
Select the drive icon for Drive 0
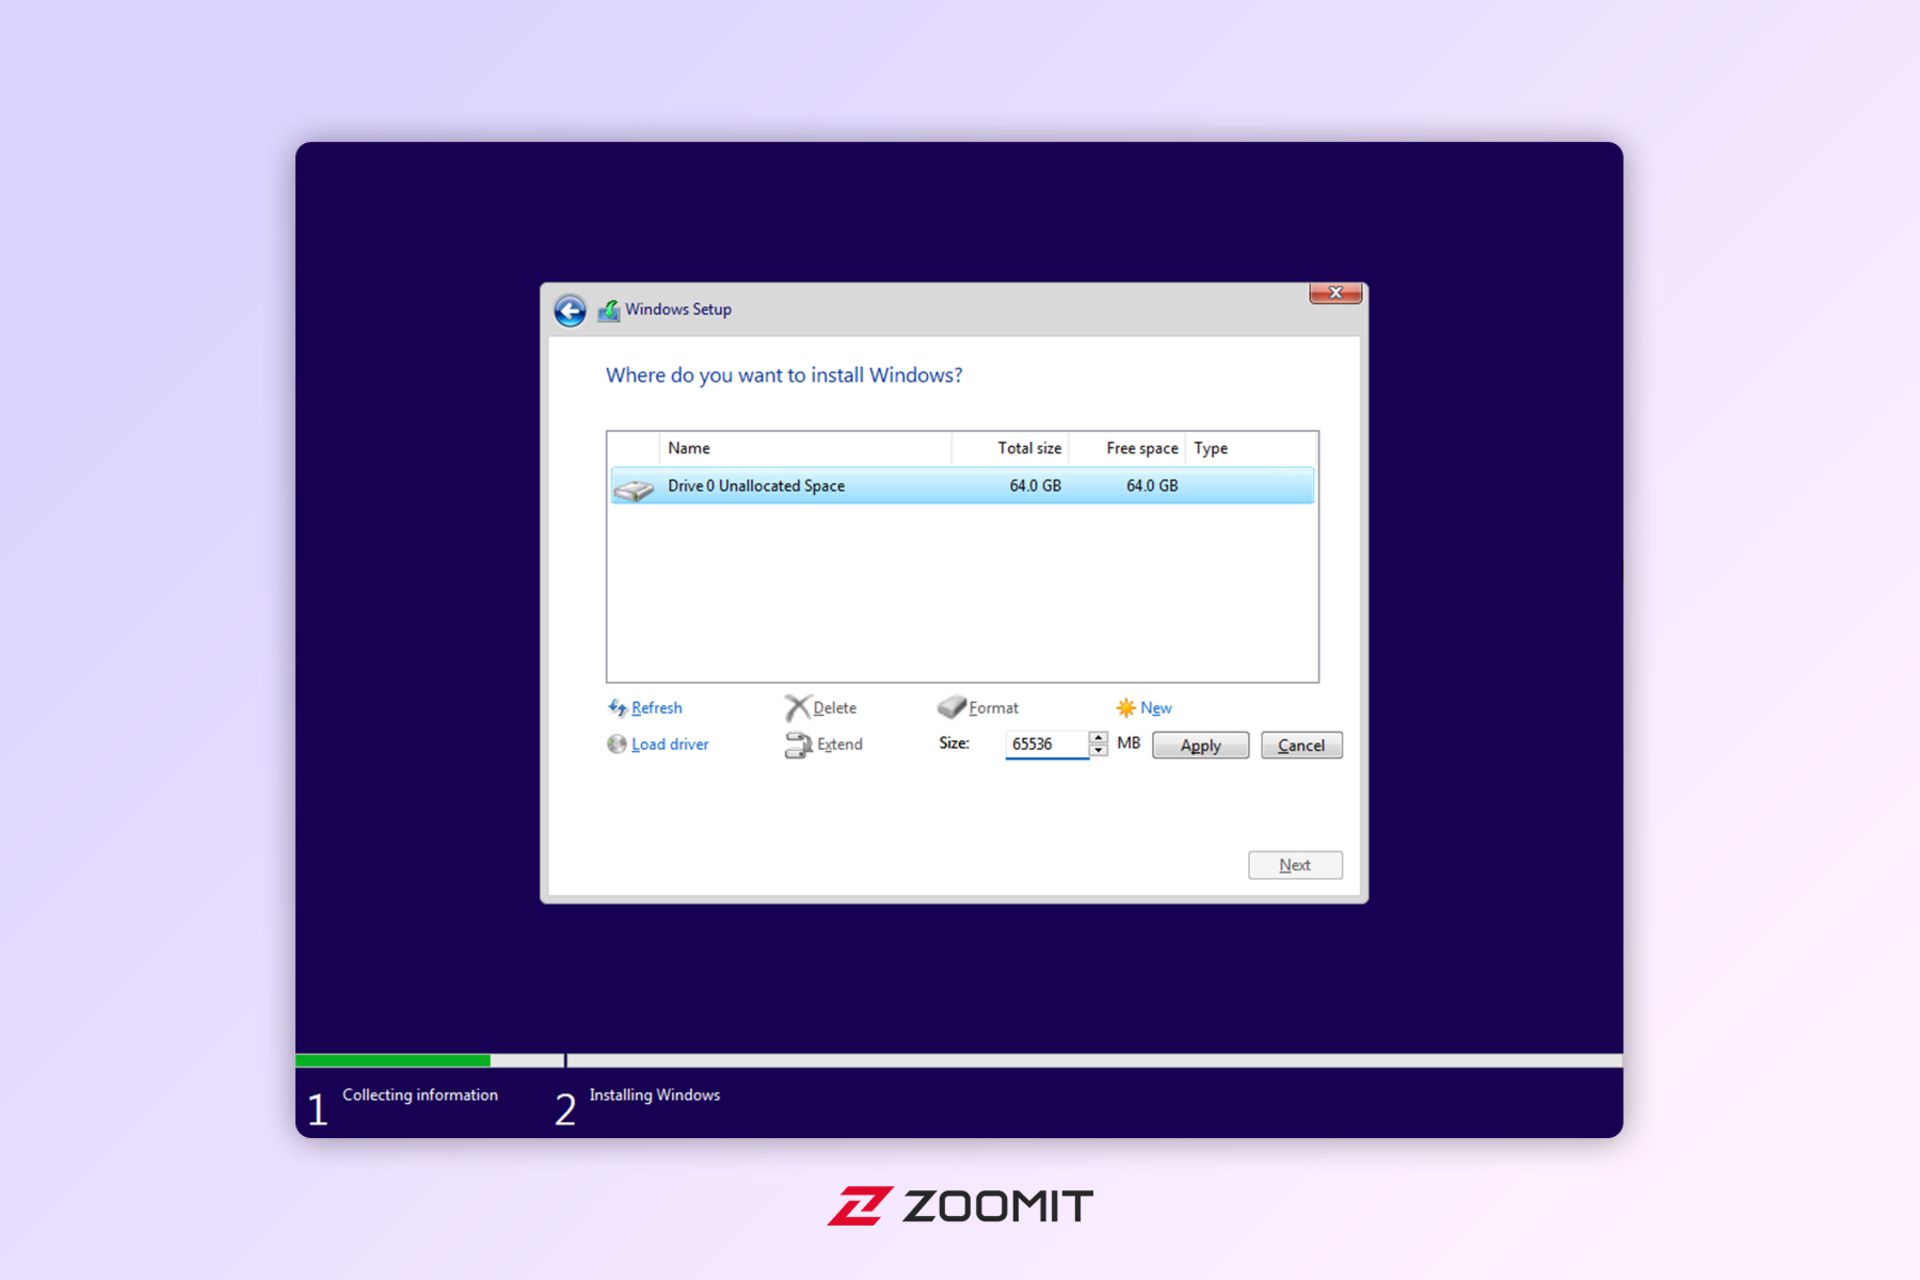coord(633,489)
